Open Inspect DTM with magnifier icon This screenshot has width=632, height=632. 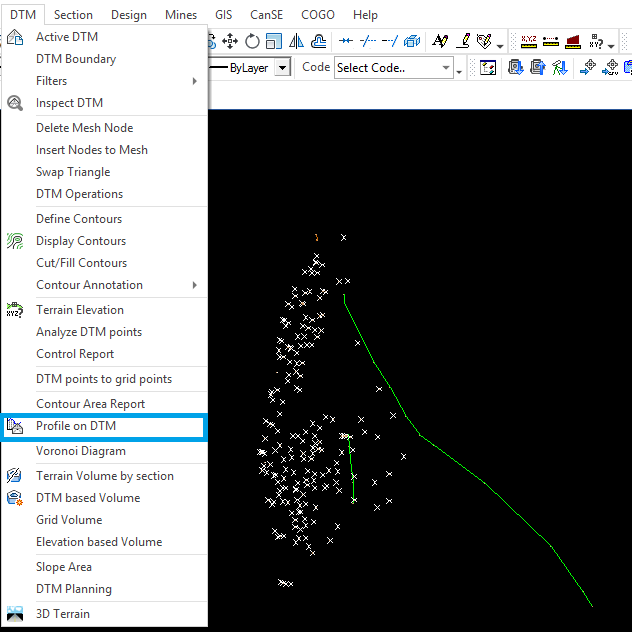pos(15,103)
